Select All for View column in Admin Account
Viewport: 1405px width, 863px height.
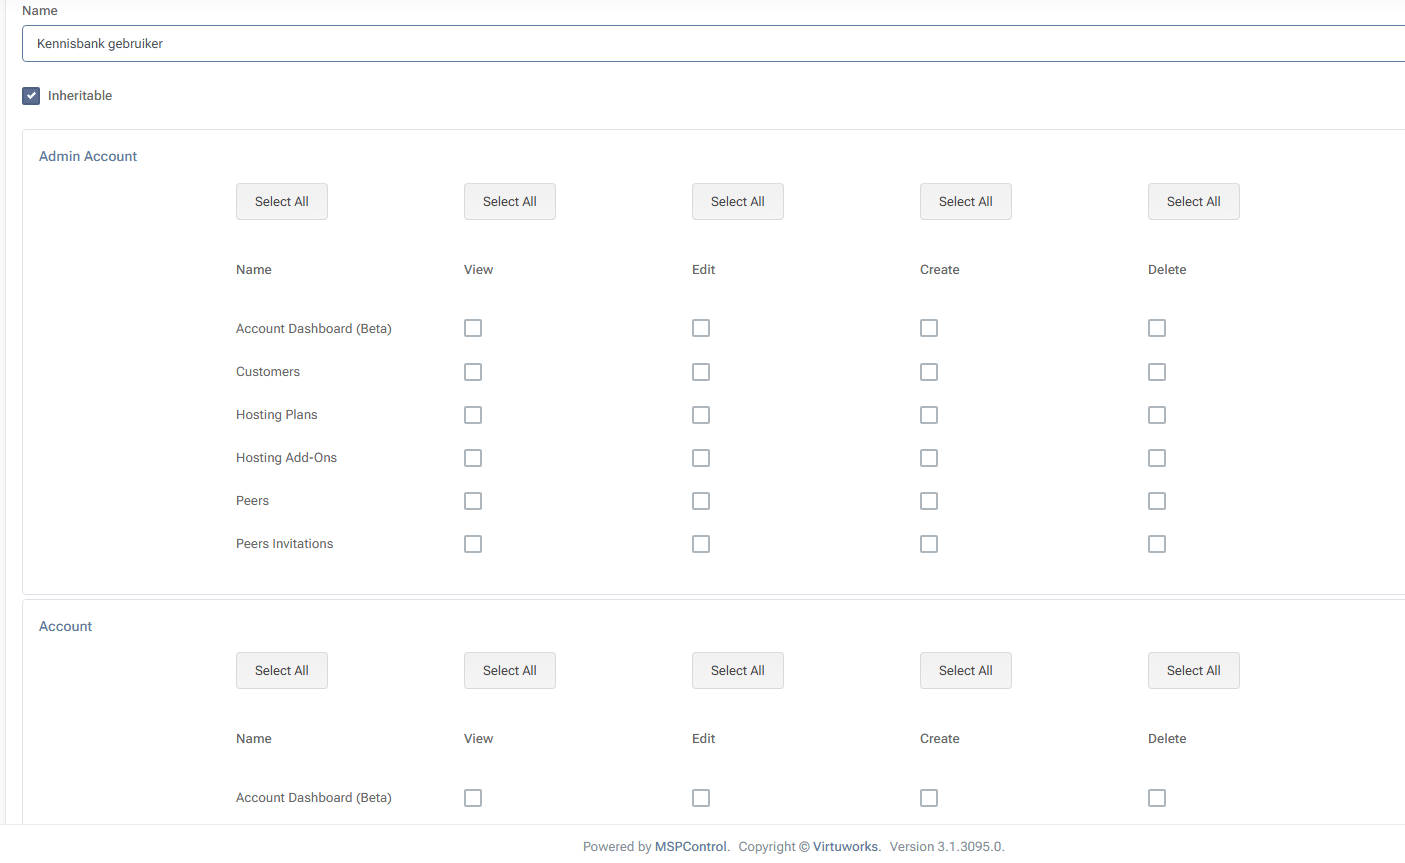[510, 201]
